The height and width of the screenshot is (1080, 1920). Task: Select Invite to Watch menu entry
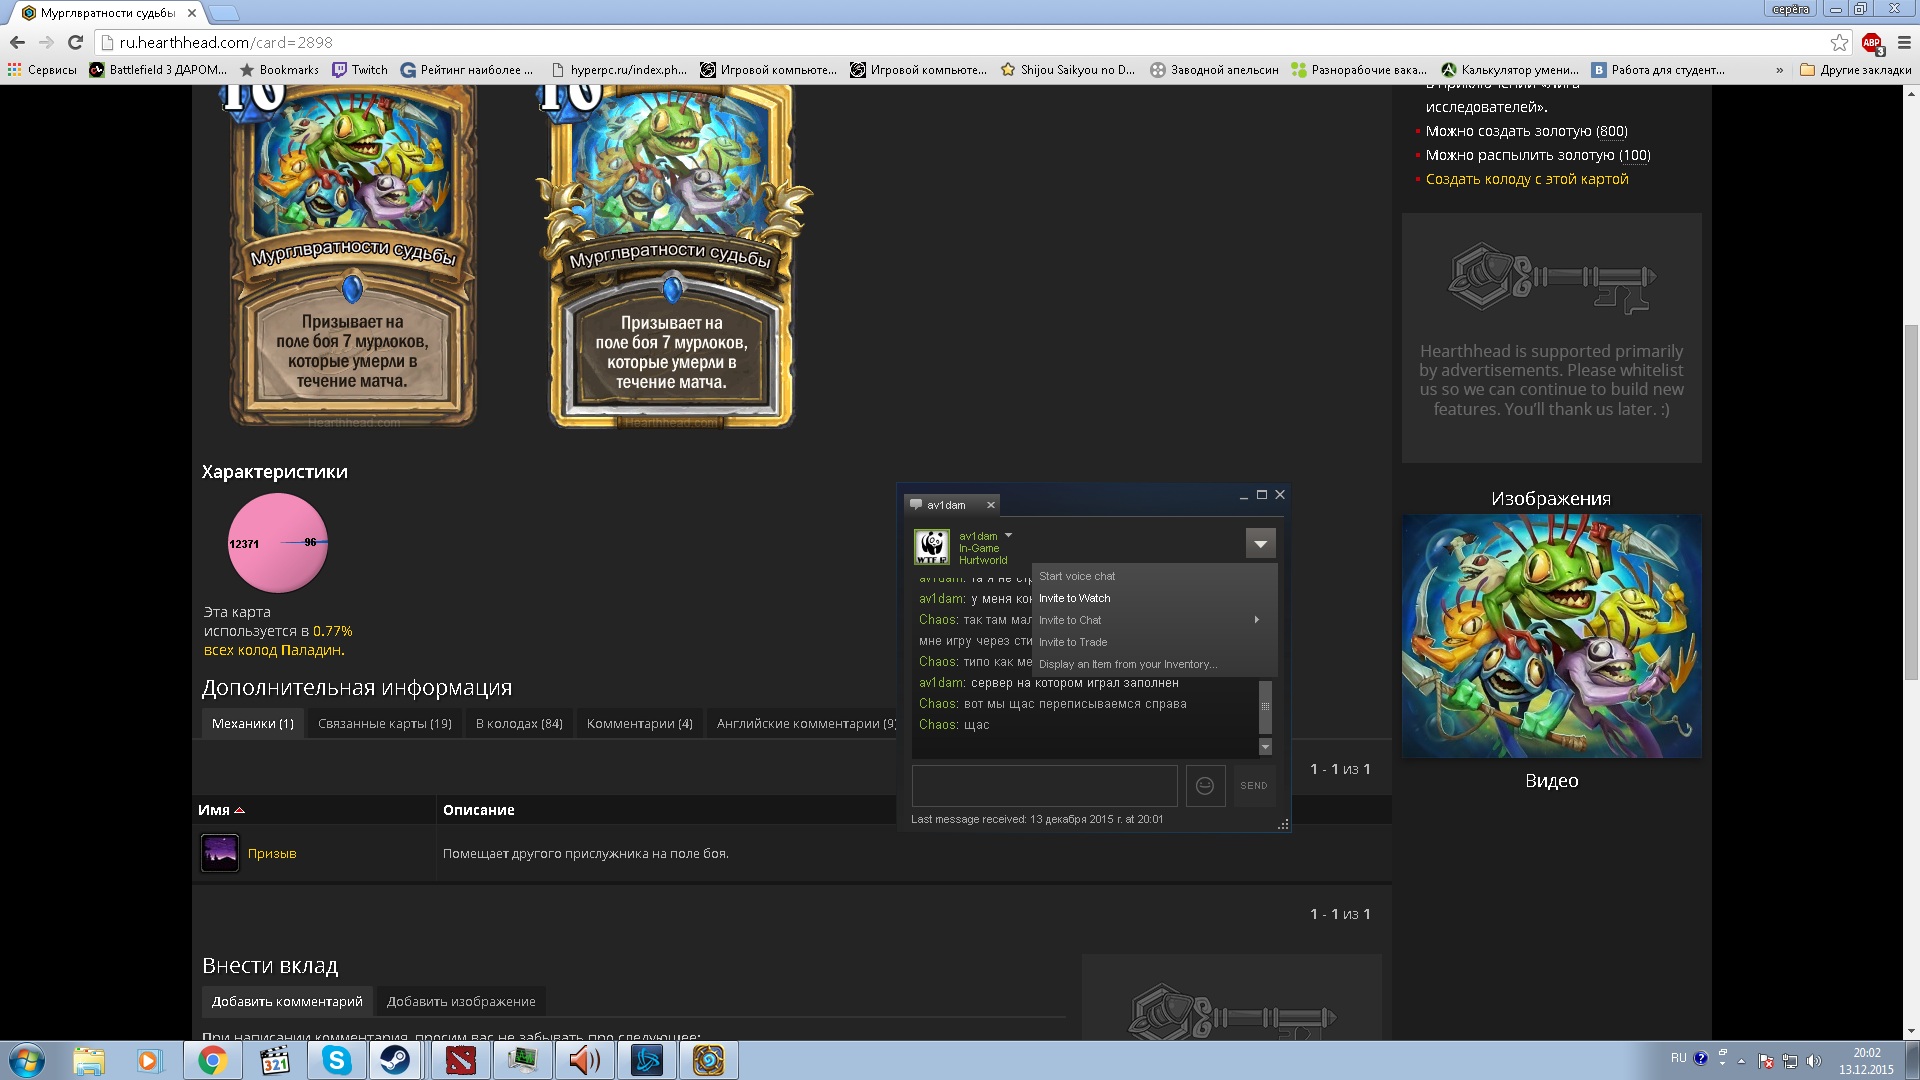click(x=1075, y=598)
